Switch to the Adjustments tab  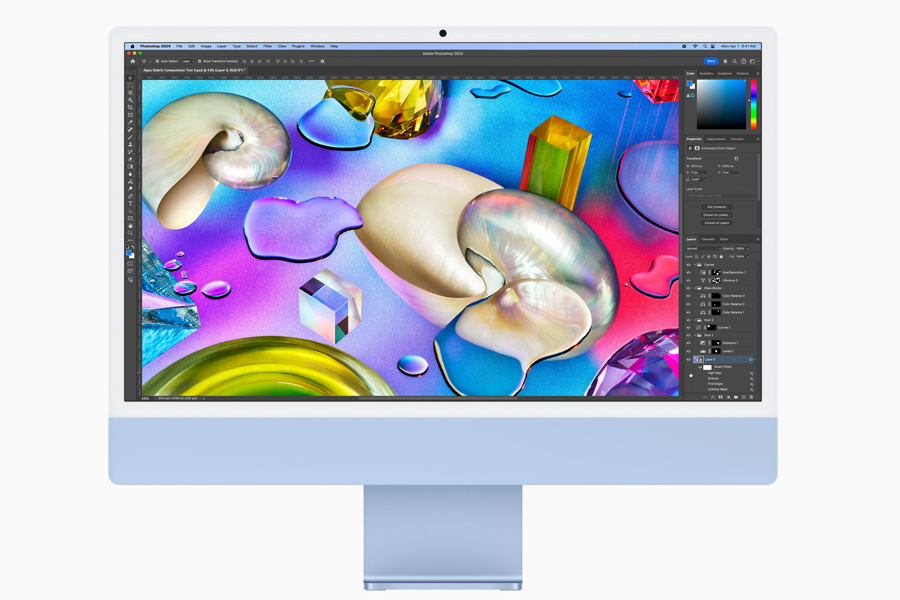coord(716,139)
